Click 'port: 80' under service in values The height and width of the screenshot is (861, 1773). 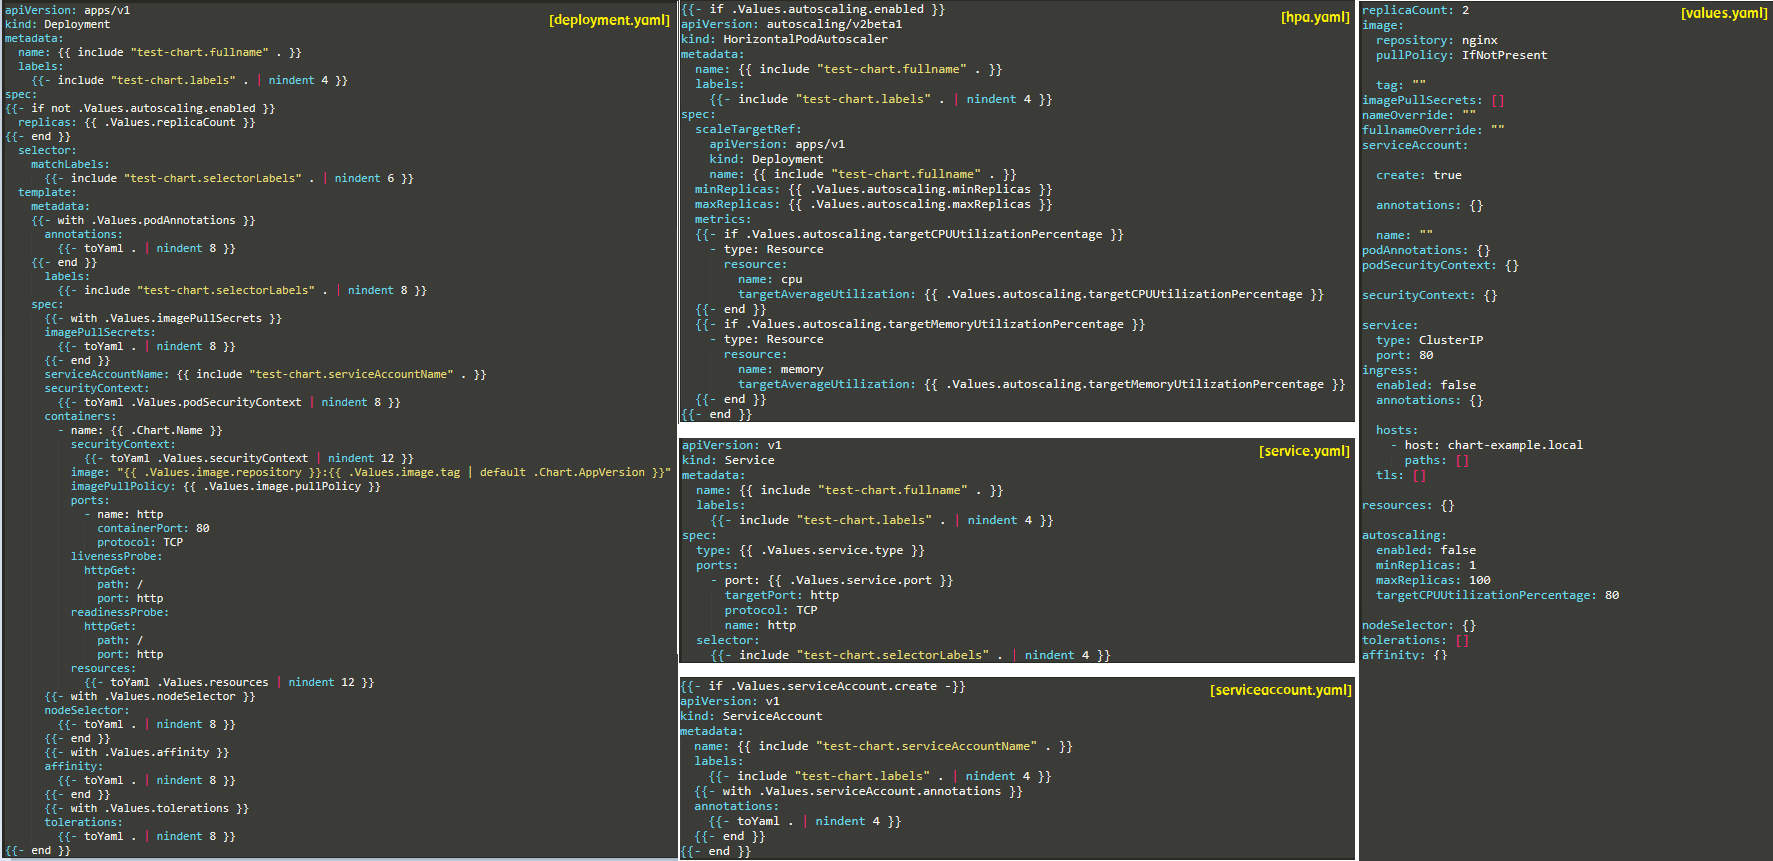[x=1405, y=355]
